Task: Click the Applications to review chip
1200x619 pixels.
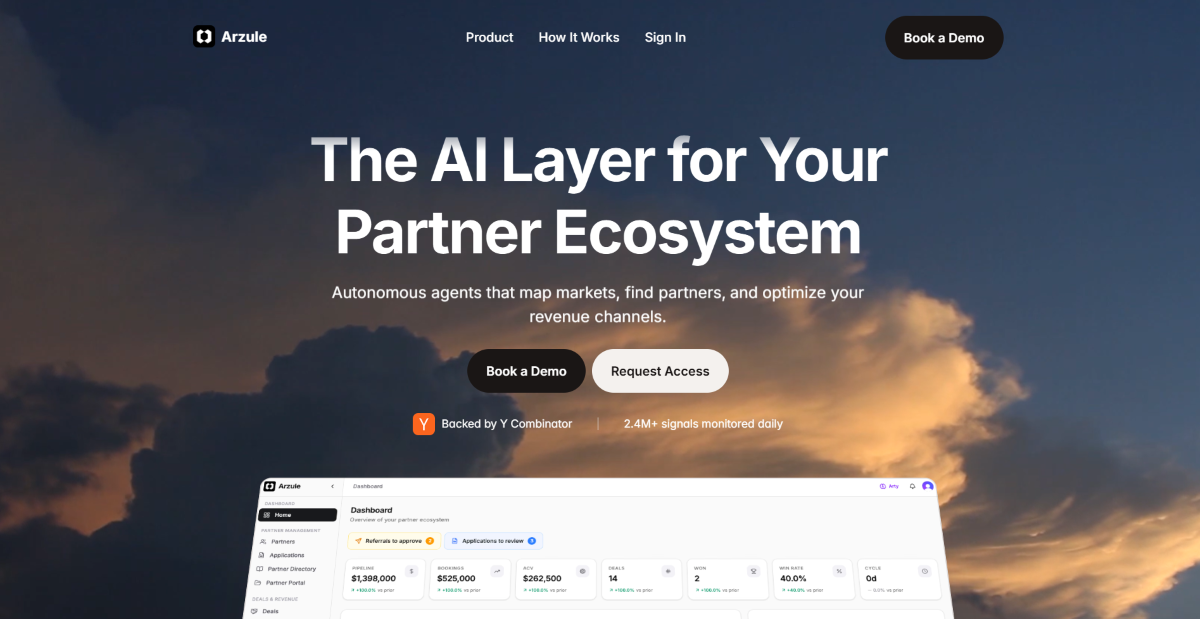Action: point(493,541)
